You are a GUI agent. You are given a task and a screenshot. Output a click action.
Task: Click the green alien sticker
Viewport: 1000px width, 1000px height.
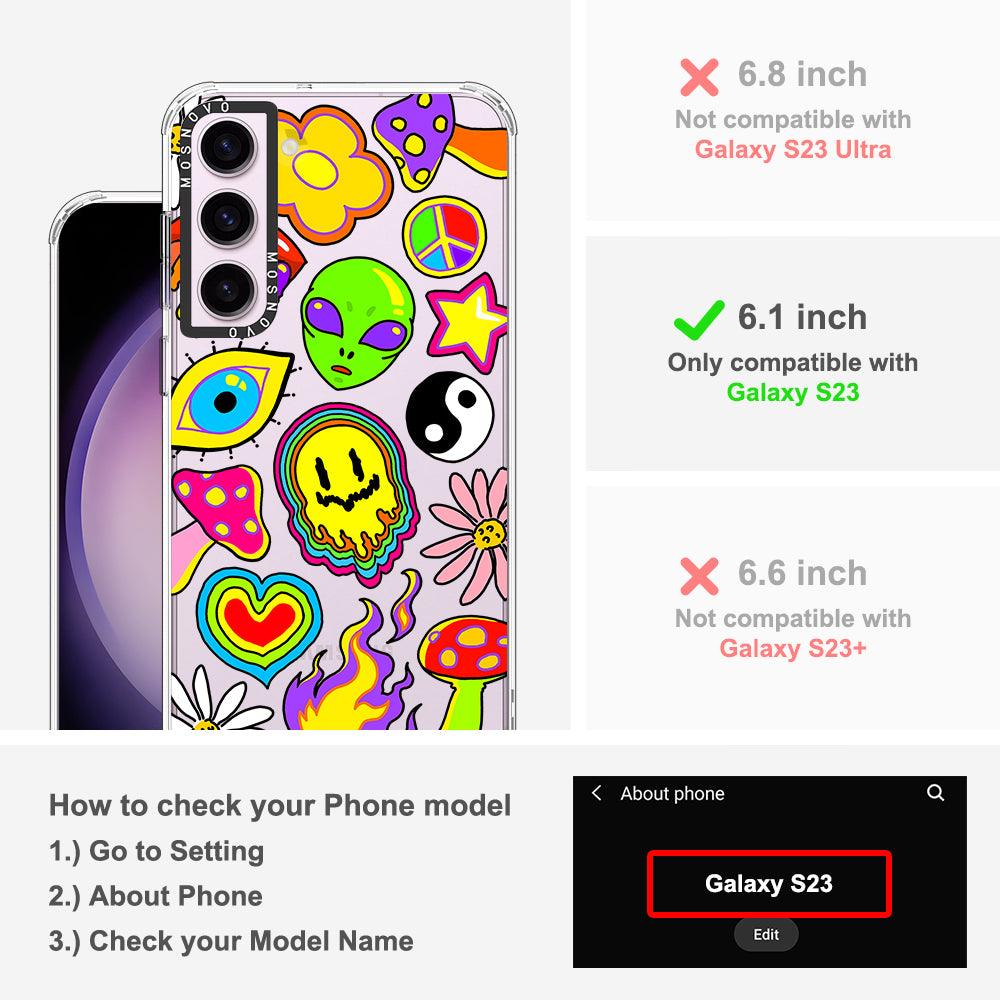pyautogui.click(x=357, y=323)
